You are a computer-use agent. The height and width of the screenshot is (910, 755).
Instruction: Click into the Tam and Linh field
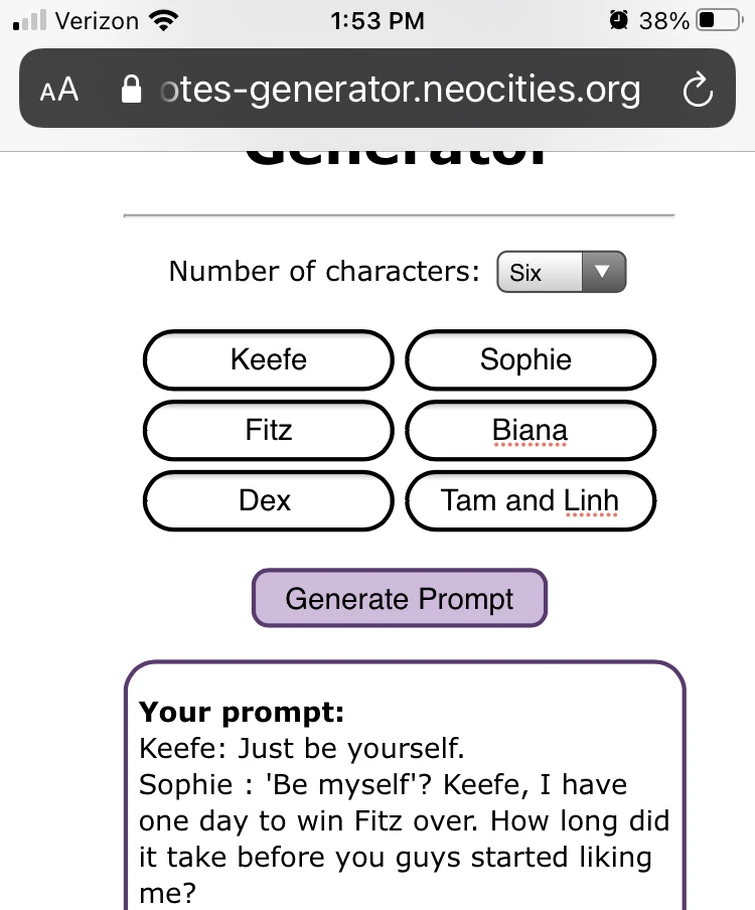(x=530, y=500)
